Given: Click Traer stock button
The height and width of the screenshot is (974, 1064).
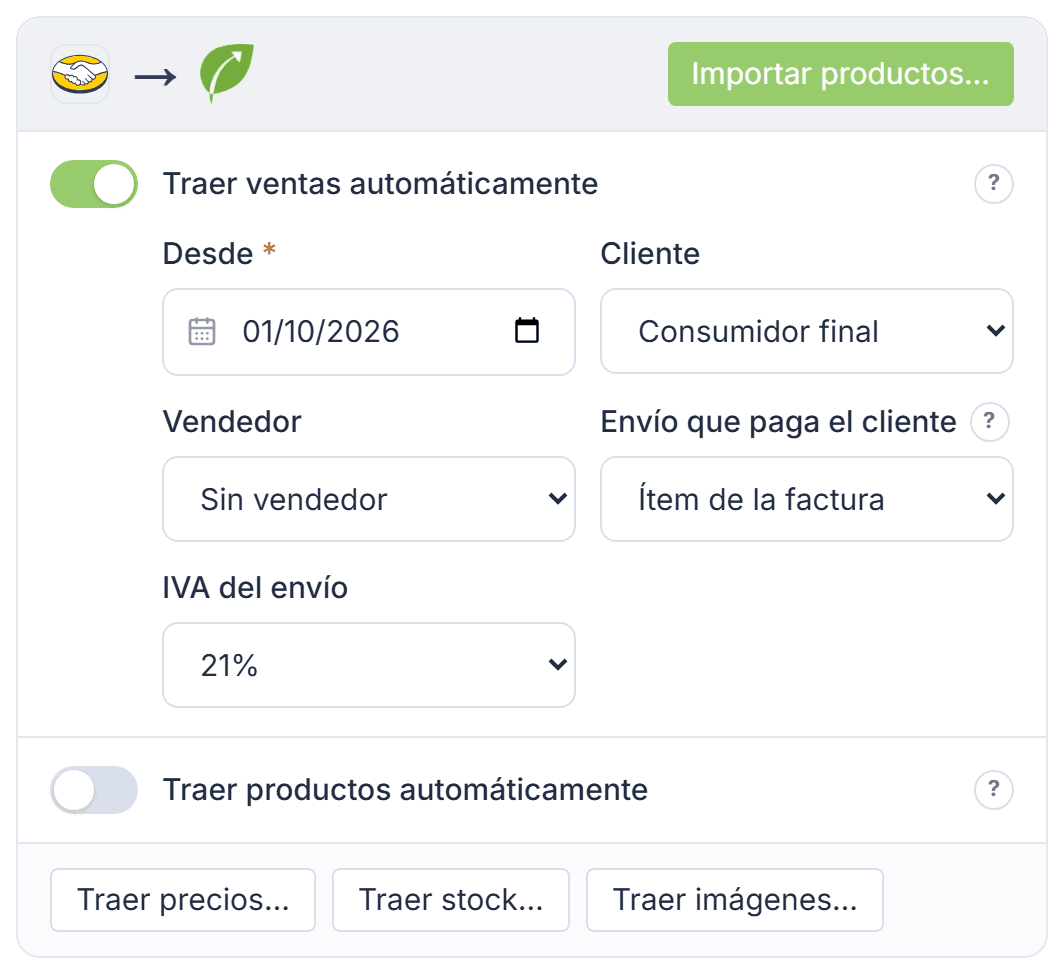Looking at the screenshot, I should 451,900.
